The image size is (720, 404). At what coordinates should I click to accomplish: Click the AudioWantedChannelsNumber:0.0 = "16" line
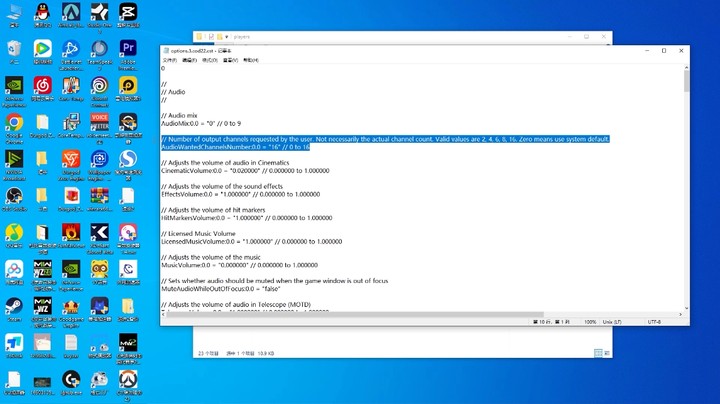236,147
